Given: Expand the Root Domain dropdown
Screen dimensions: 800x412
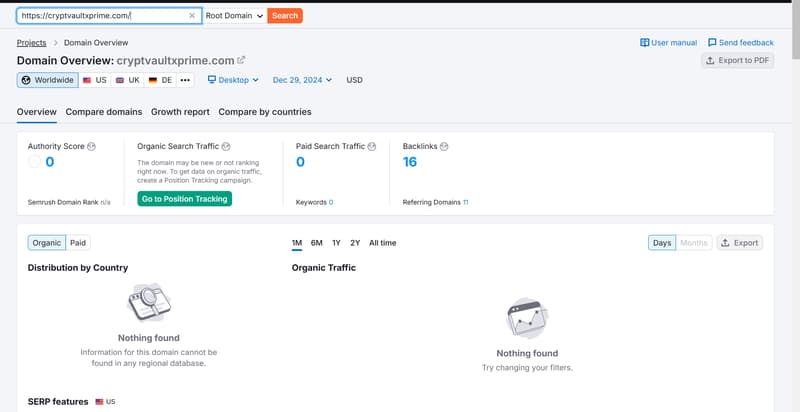Looking at the screenshot, I should [234, 16].
